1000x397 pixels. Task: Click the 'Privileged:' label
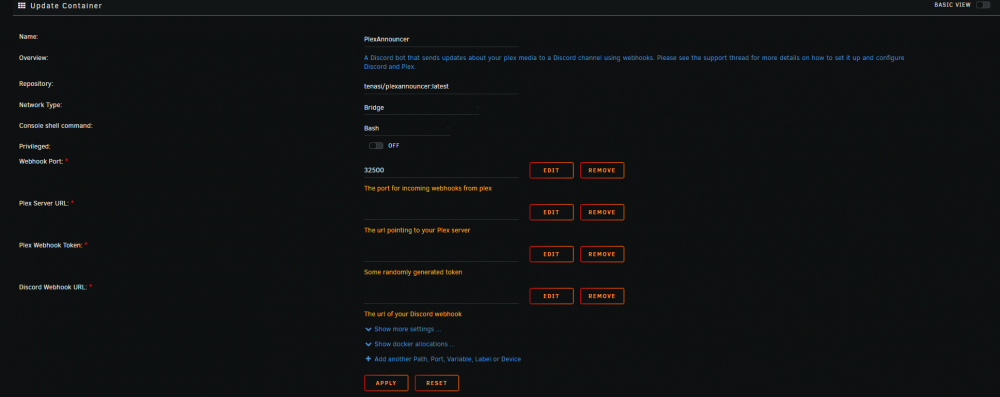pos(35,146)
